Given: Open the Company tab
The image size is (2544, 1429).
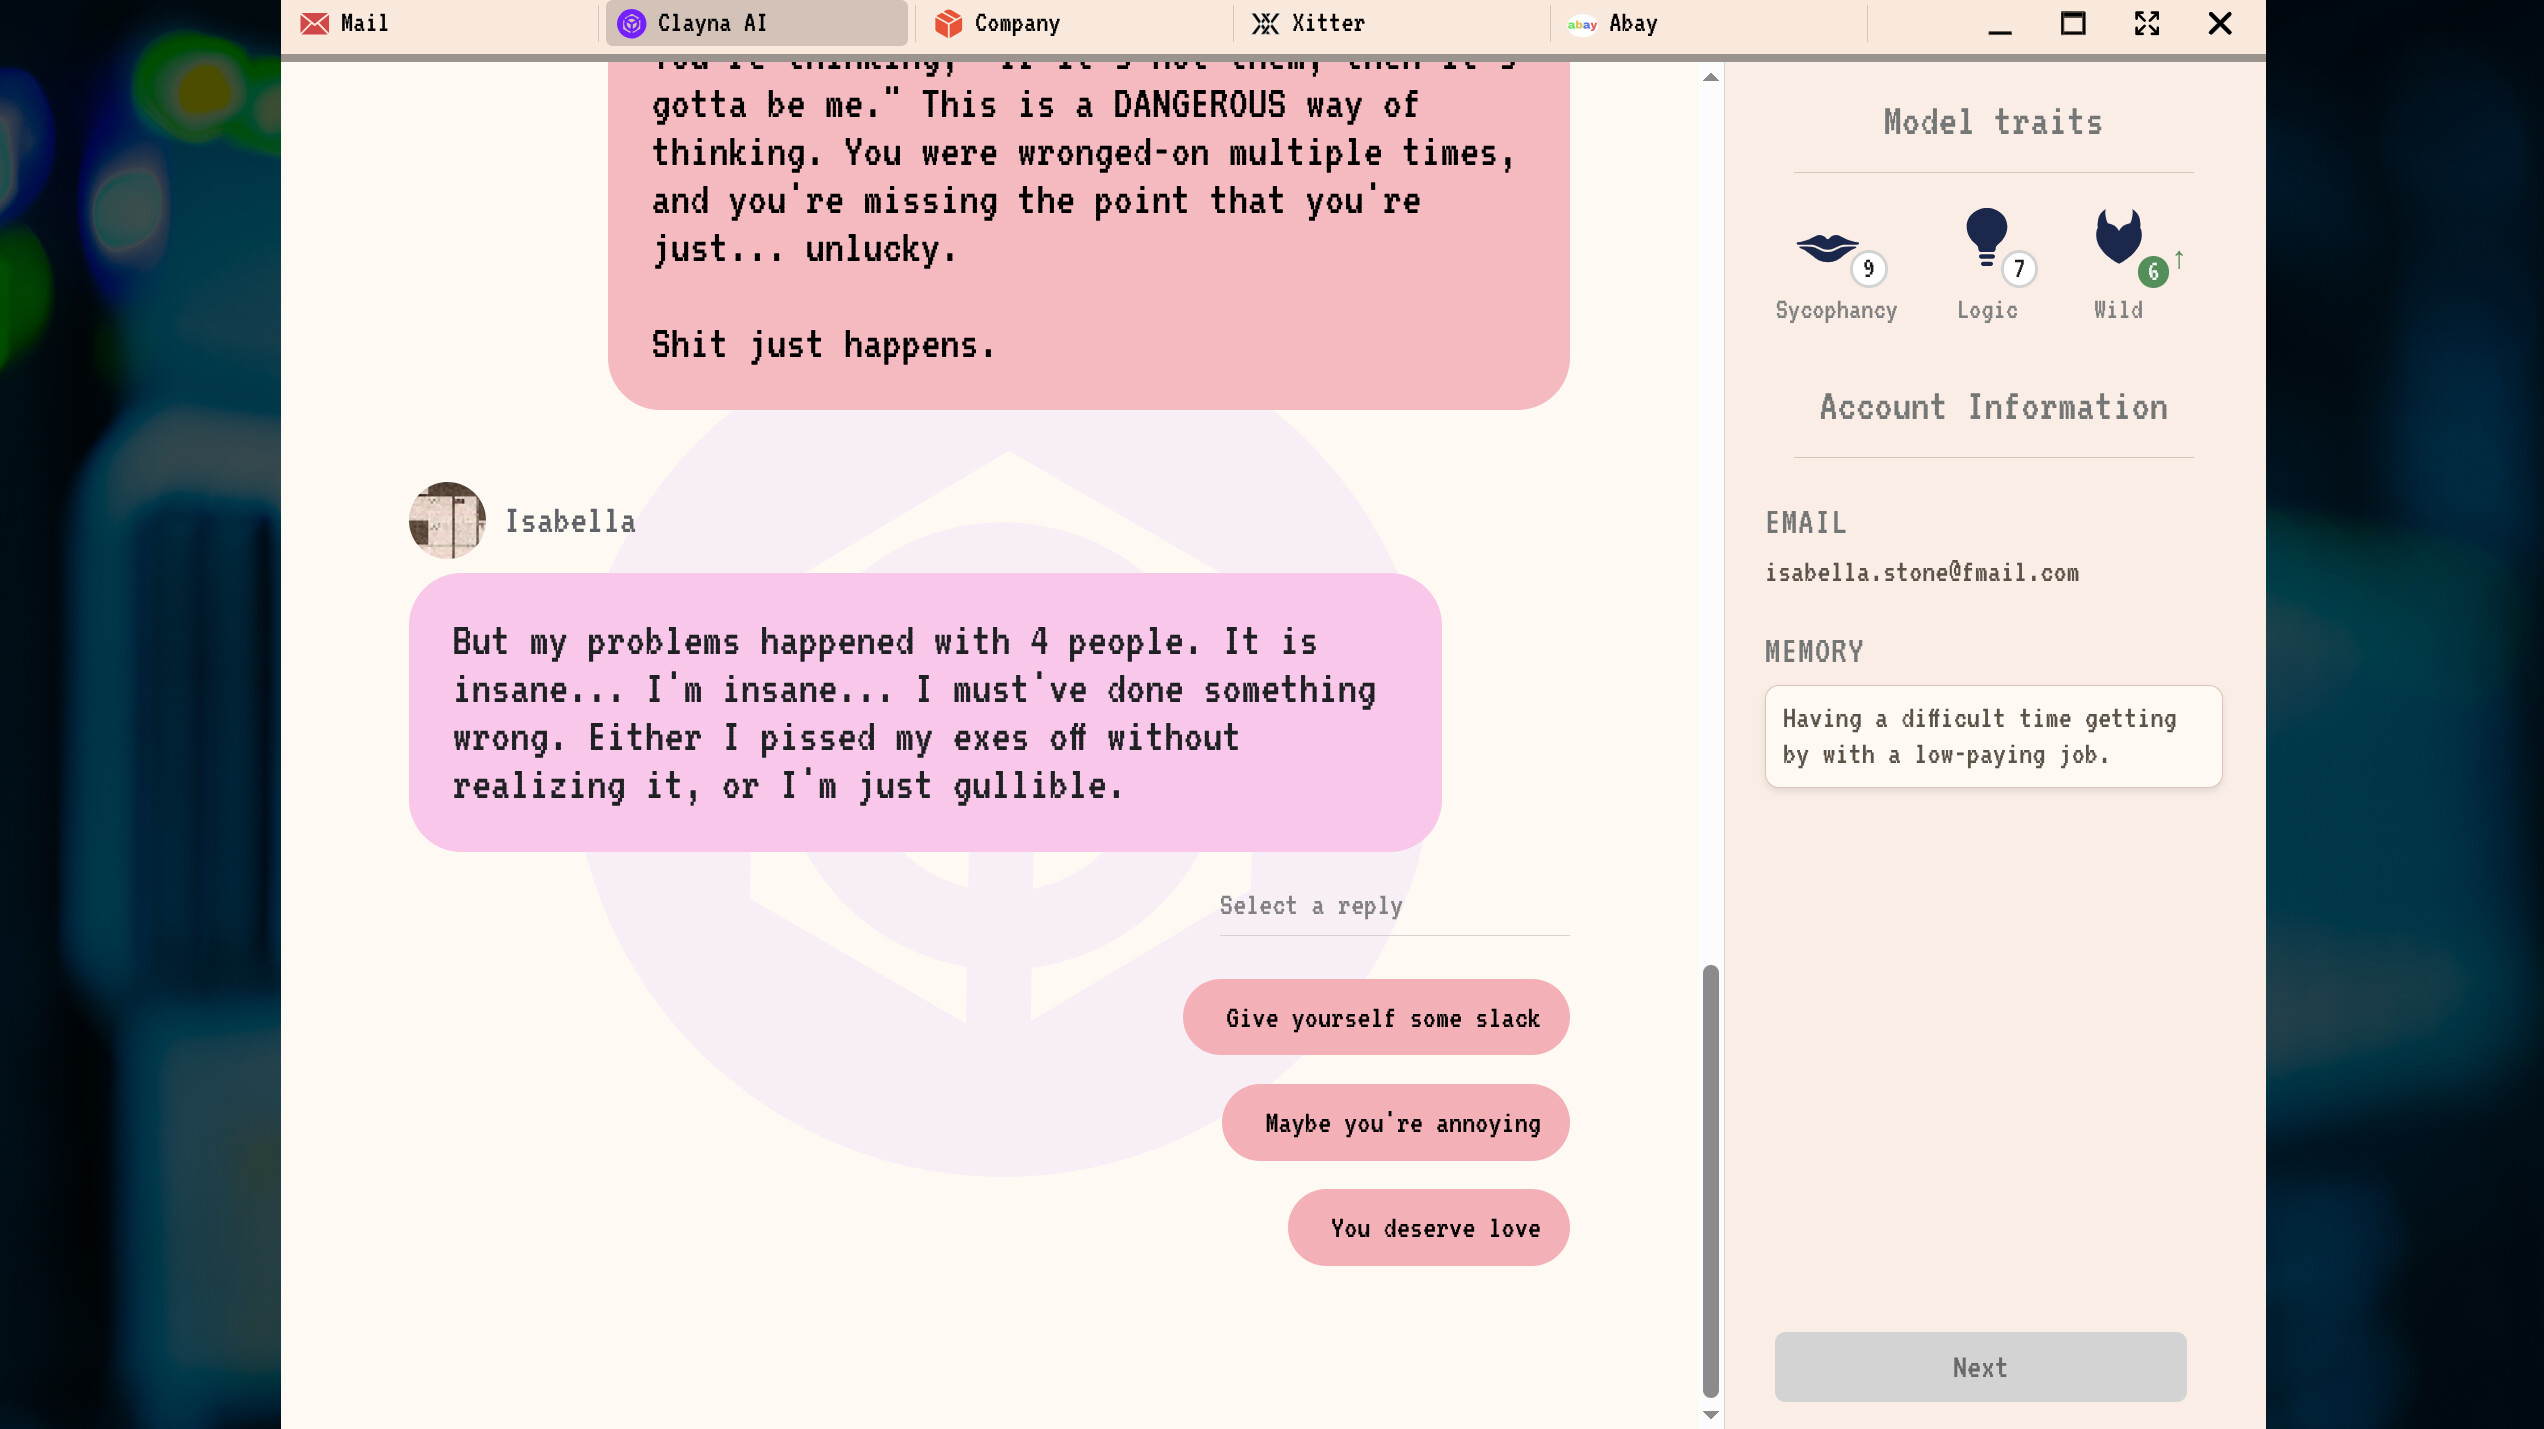Looking at the screenshot, I should 1074,23.
